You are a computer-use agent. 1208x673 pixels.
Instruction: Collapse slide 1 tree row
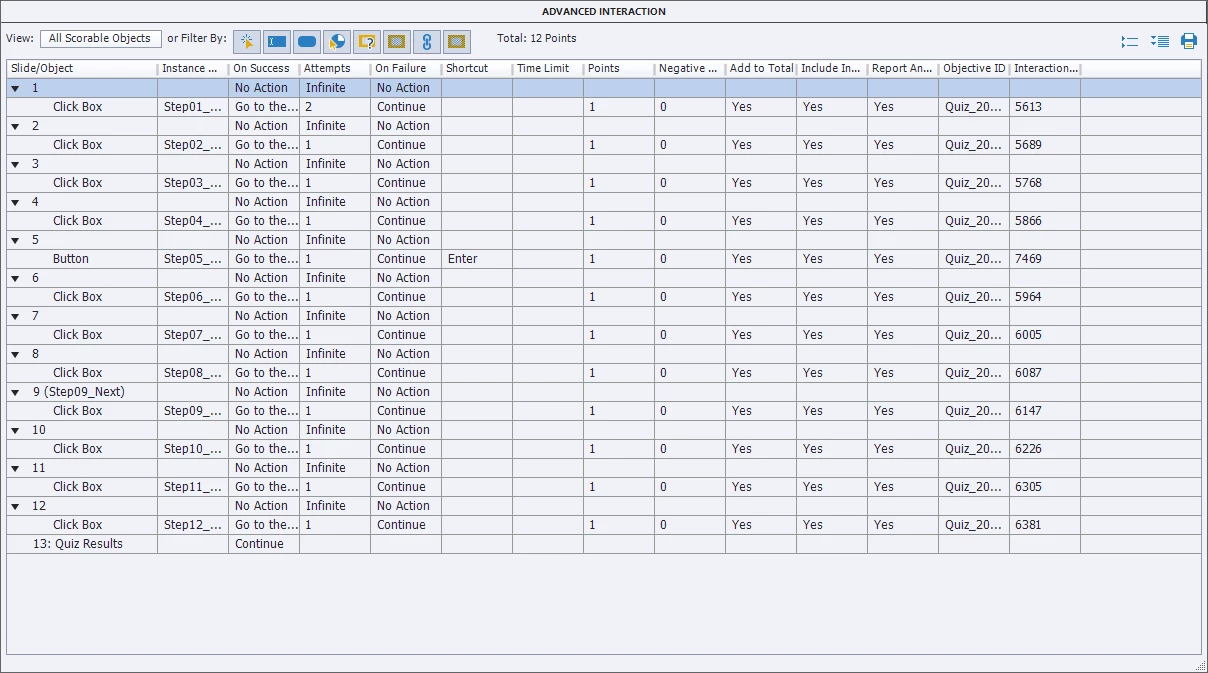pos(15,88)
